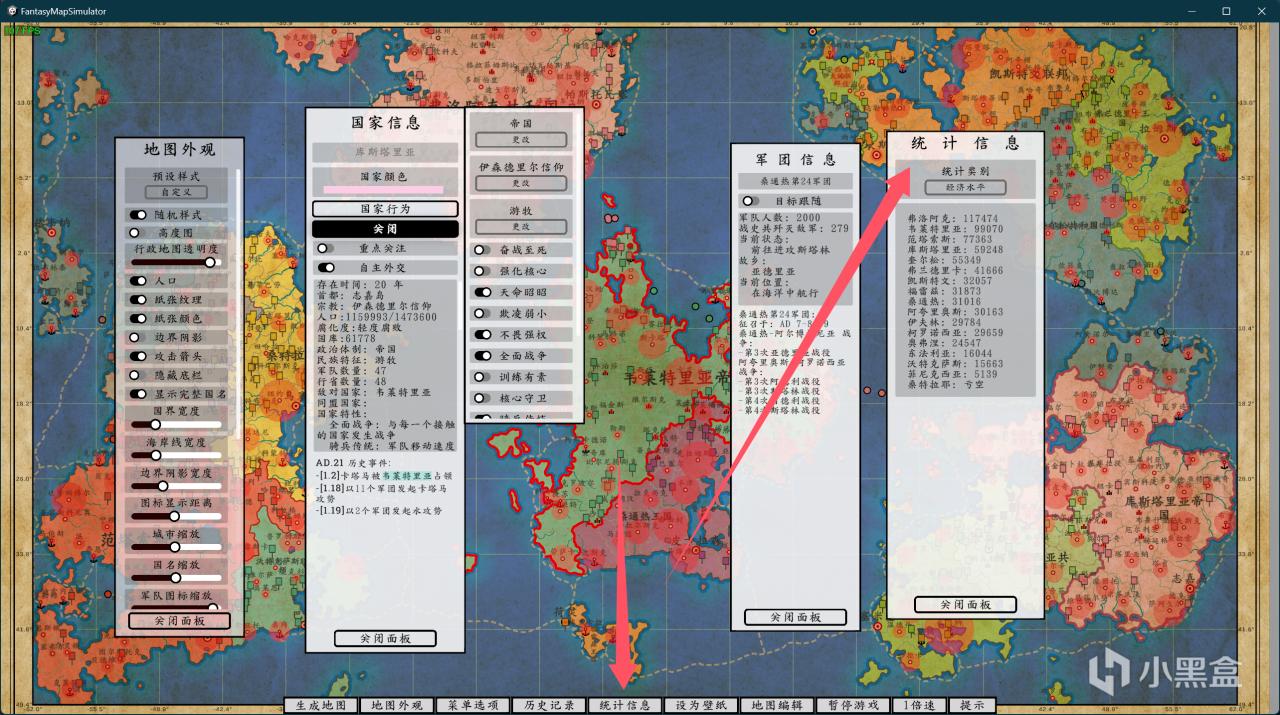Turn on the 边界阴影 switch
The width and height of the screenshot is (1280, 715).
tap(138, 337)
